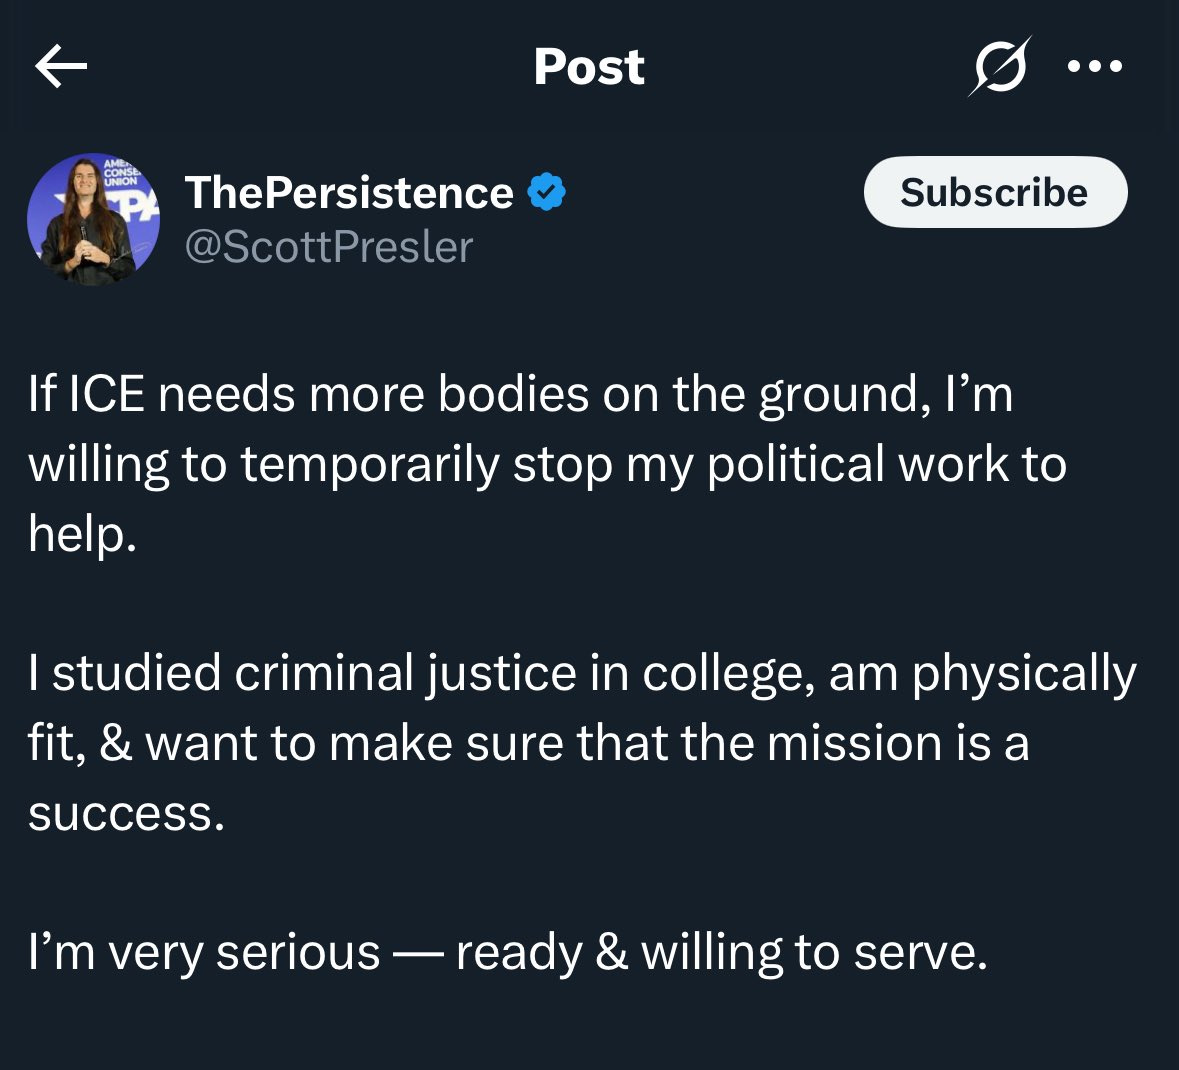Open Grok via the slashed-circle icon
Screen dimensions: 1179x1070
[x=999, y=67]
